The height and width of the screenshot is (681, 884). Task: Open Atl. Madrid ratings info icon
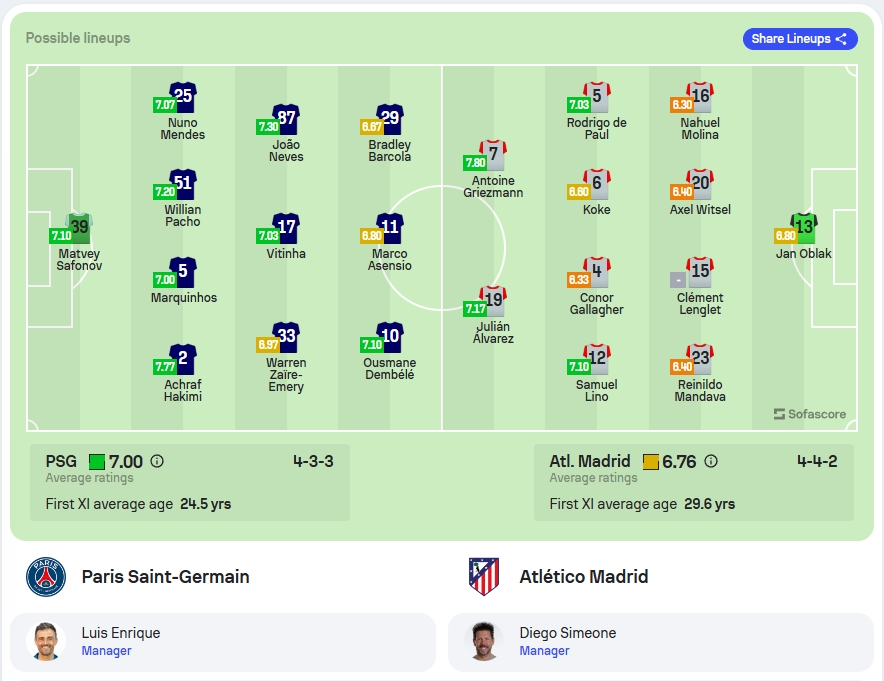point(711,461)
